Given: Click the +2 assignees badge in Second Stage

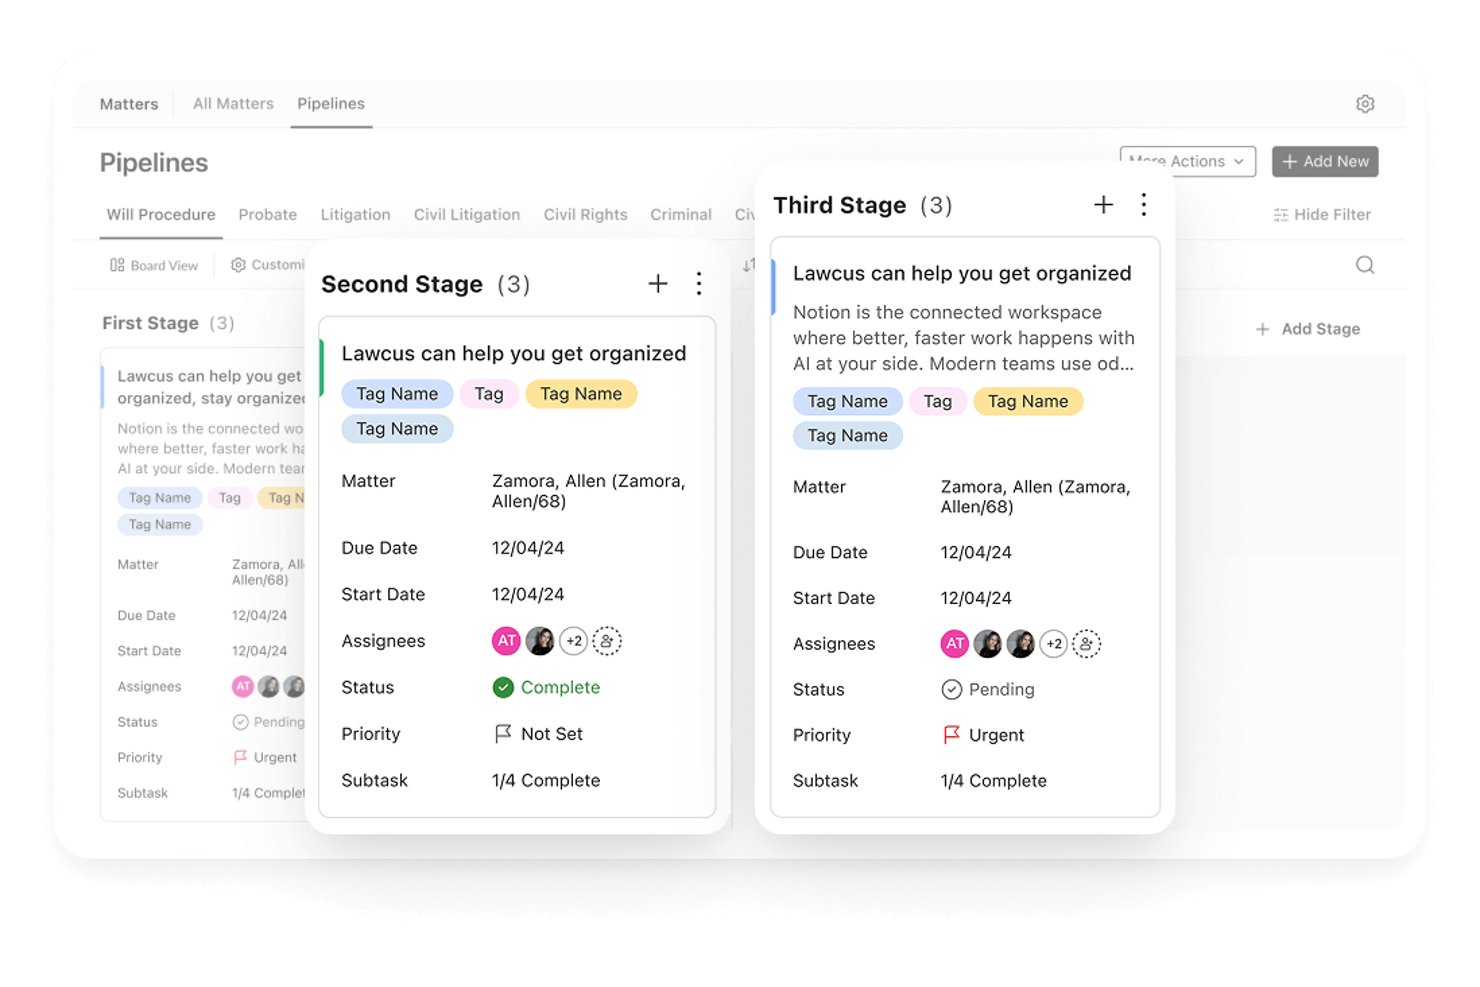Looking at the screenshot, I should coord(574,641).
